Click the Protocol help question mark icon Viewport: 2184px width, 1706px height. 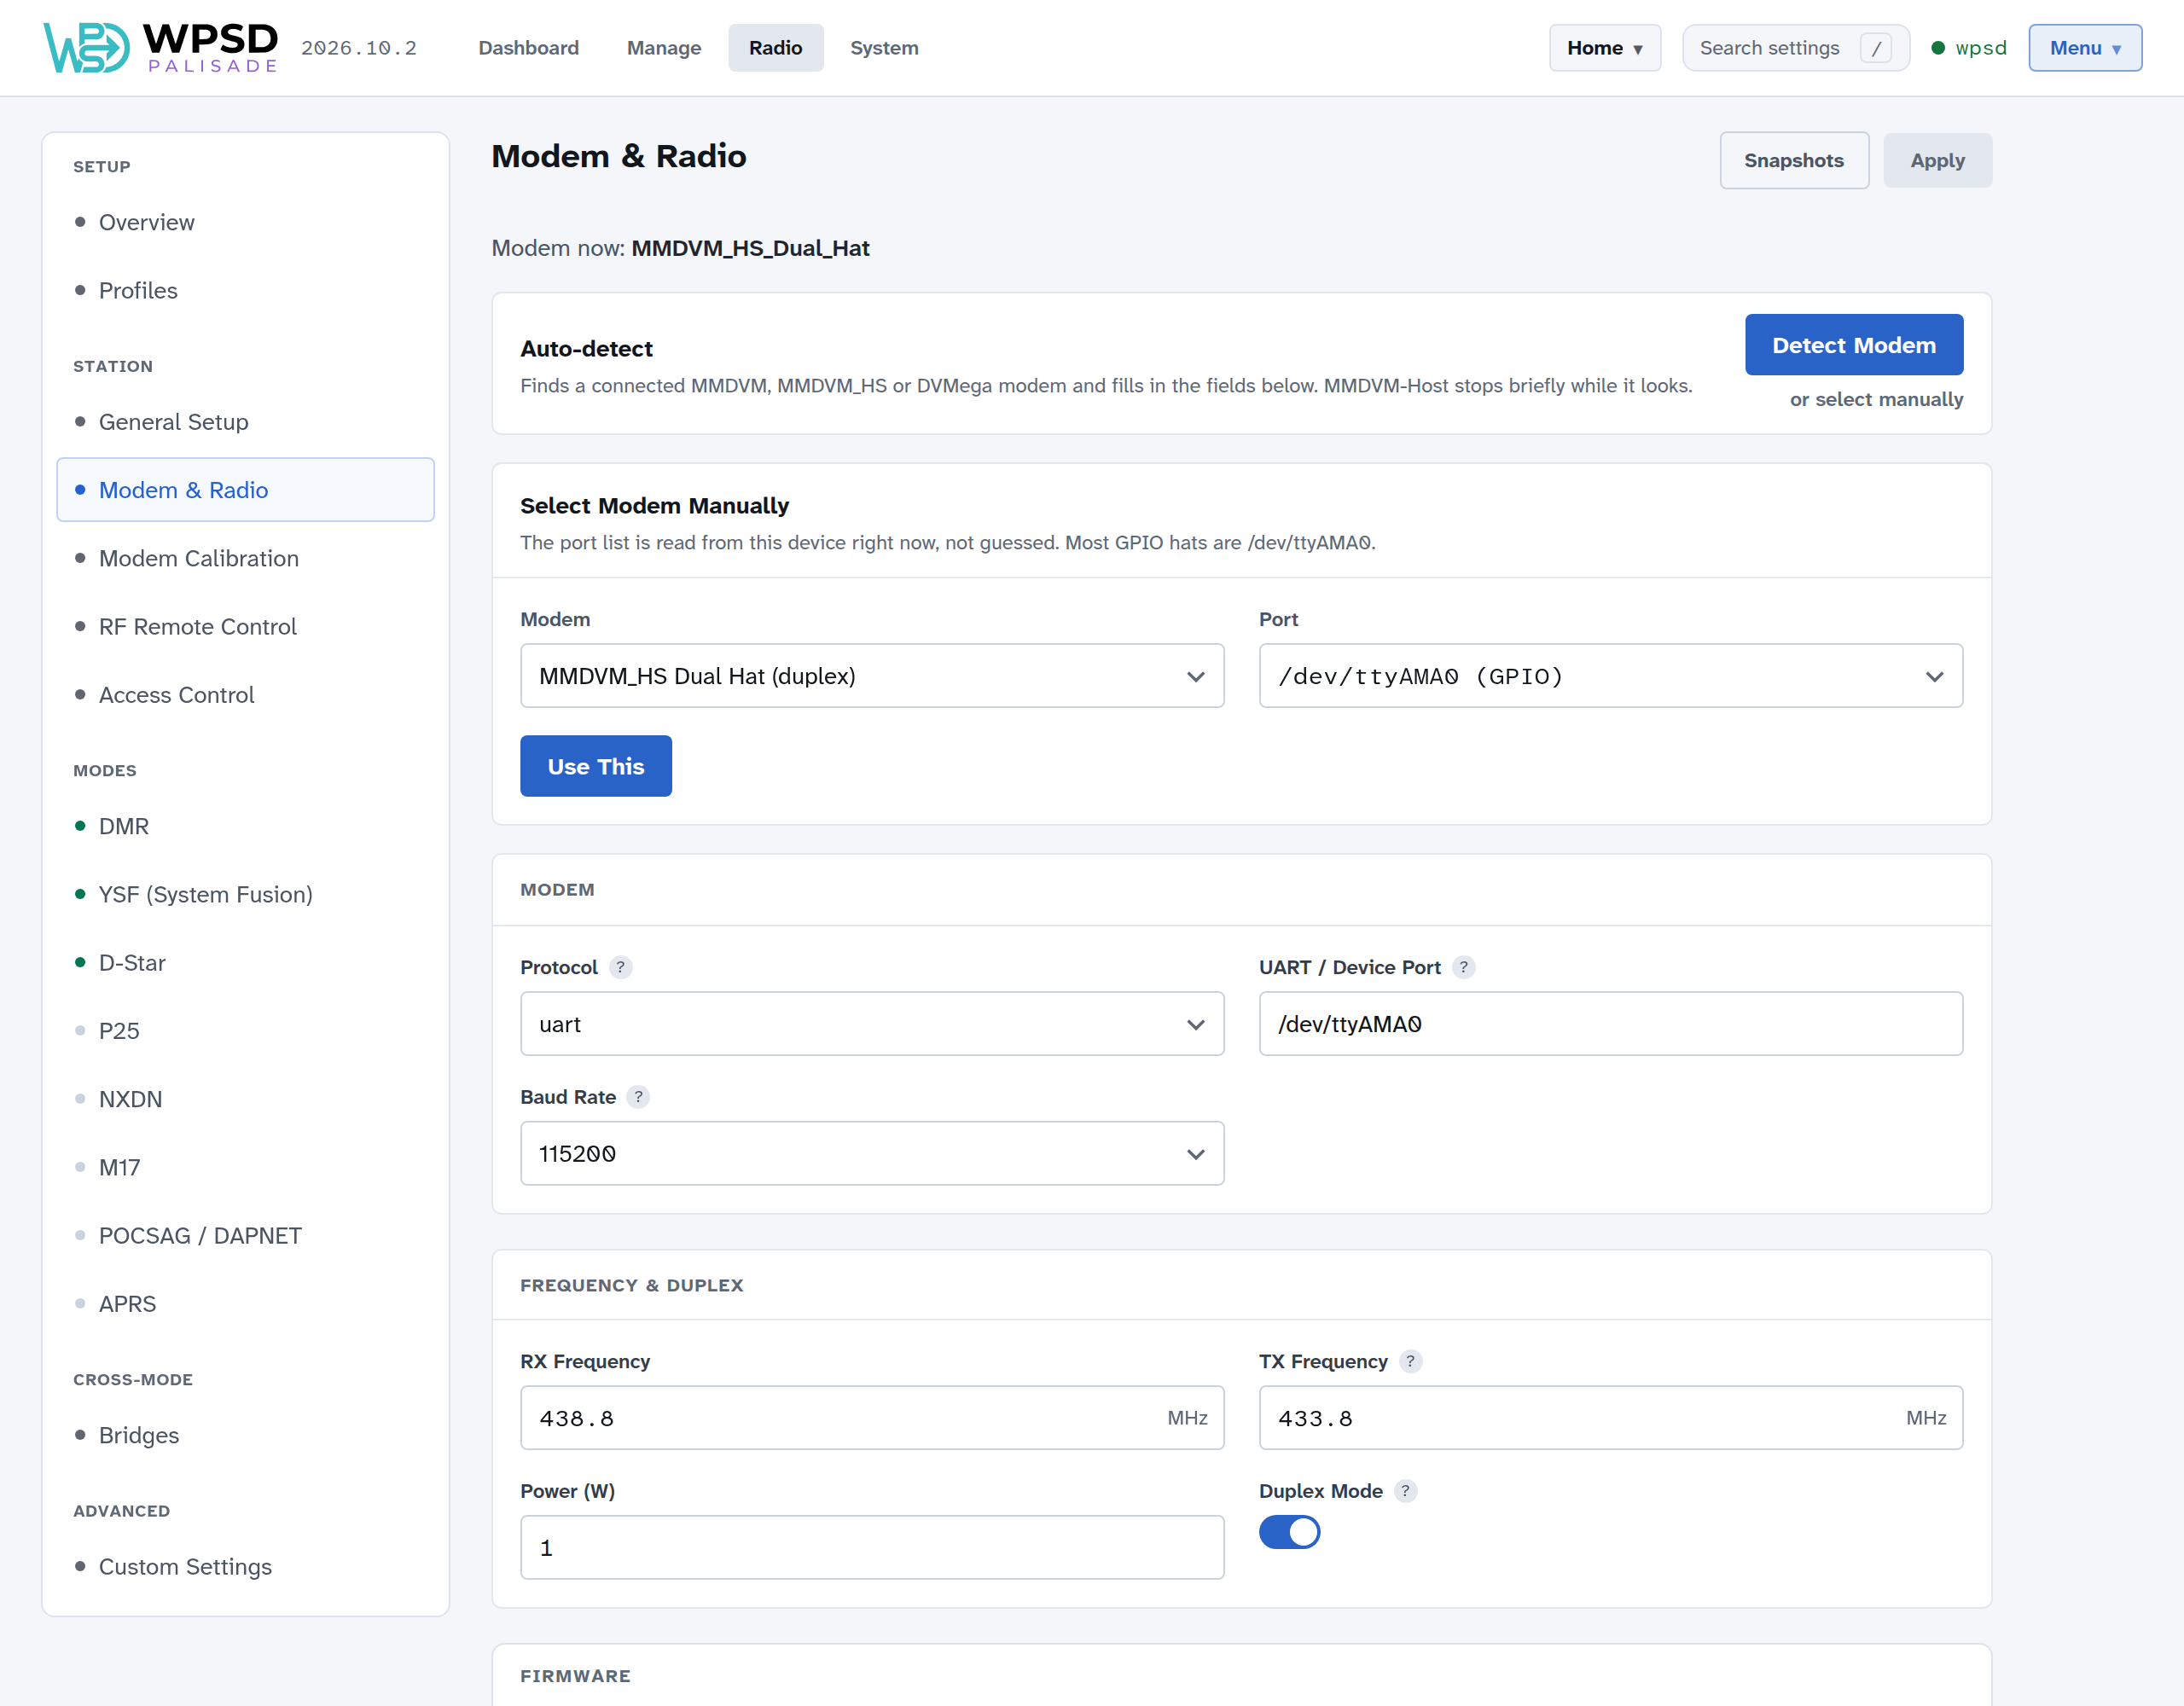620,967
